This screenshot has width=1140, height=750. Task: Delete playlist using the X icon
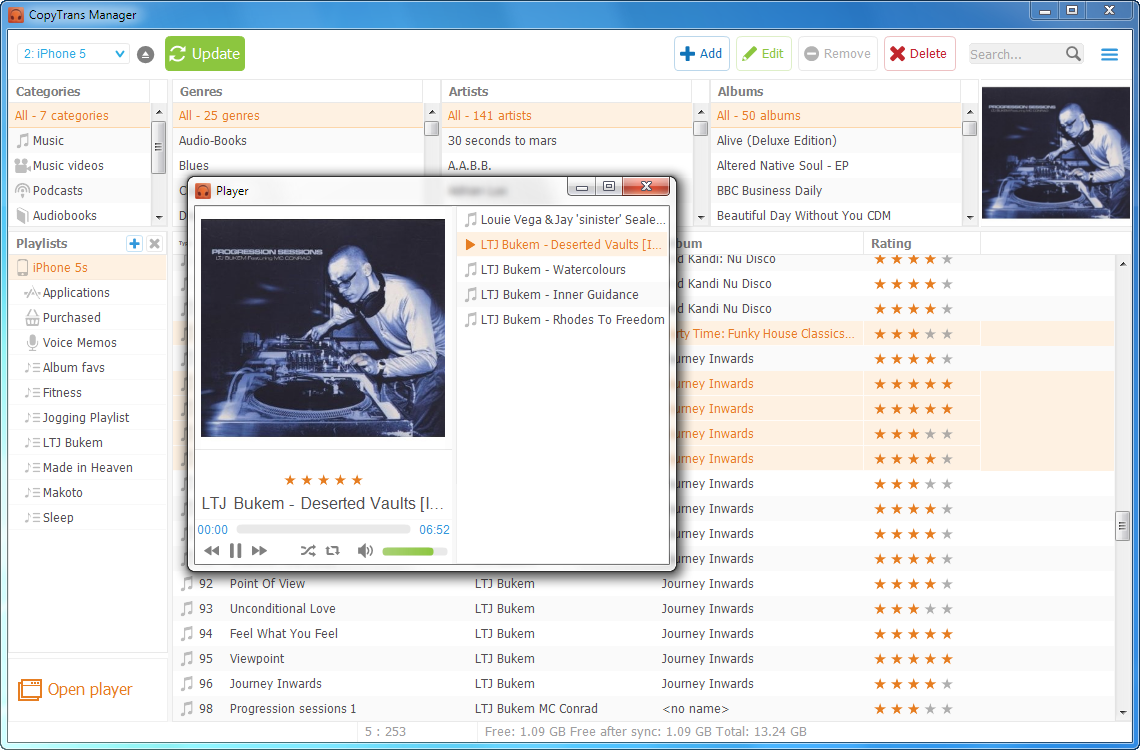(x=154, y=243)
